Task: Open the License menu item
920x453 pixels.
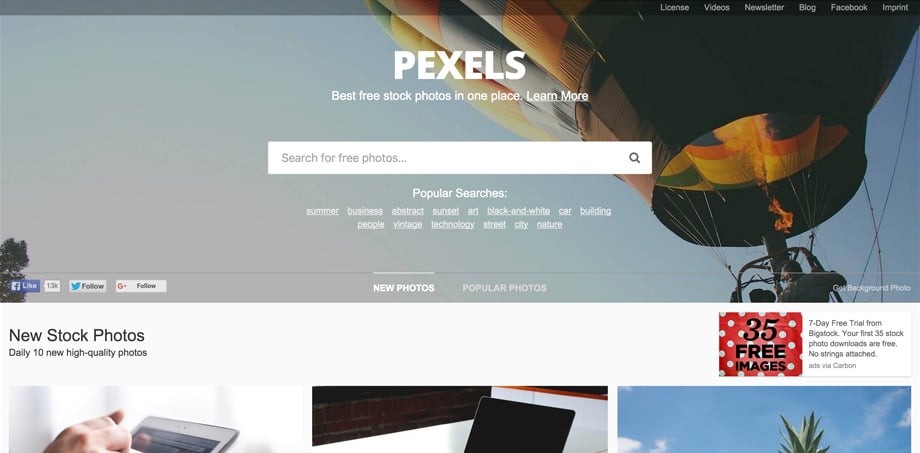Action: click(x=675, y=8)
